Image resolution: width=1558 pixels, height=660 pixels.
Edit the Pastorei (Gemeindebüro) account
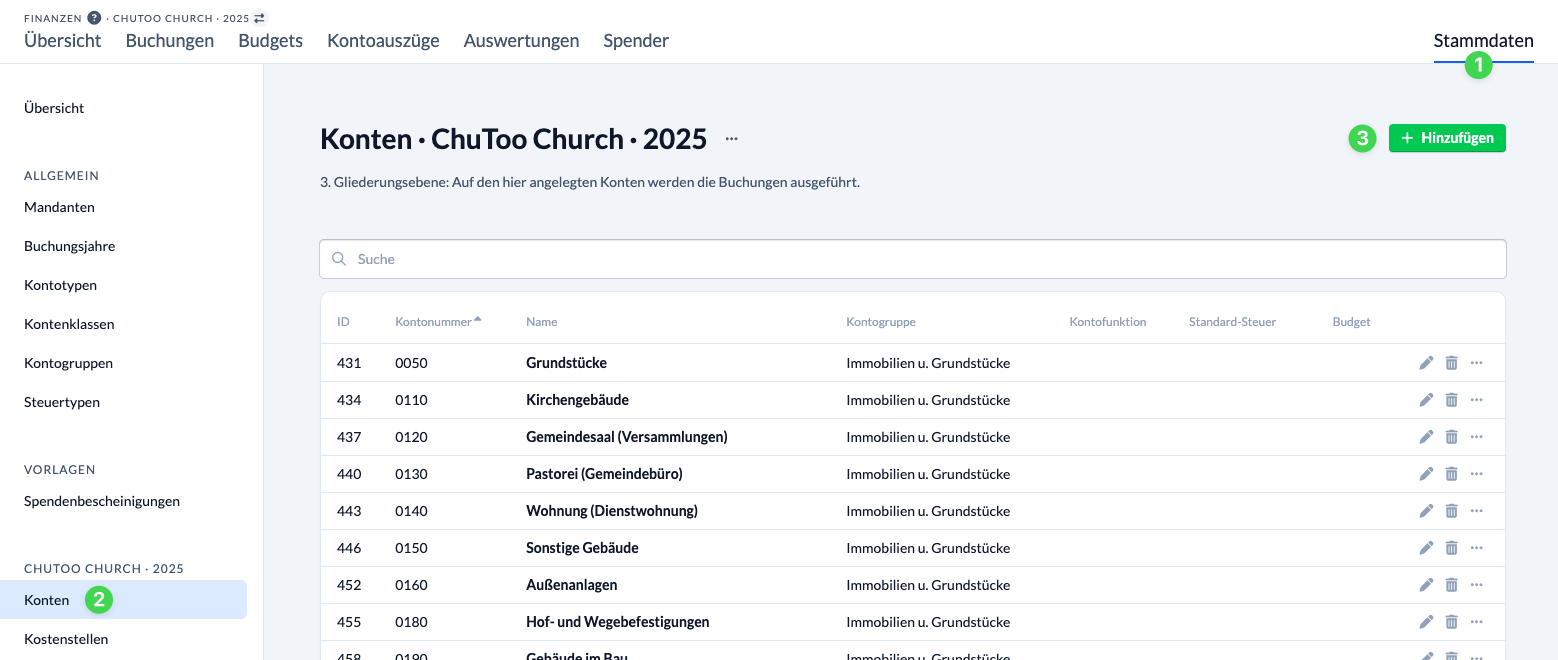click(1426, 474)
